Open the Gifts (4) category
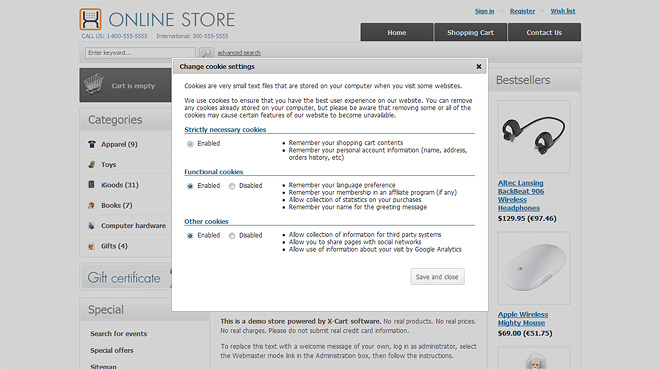This screenshot has height=369, width=660. pos(114,246)
